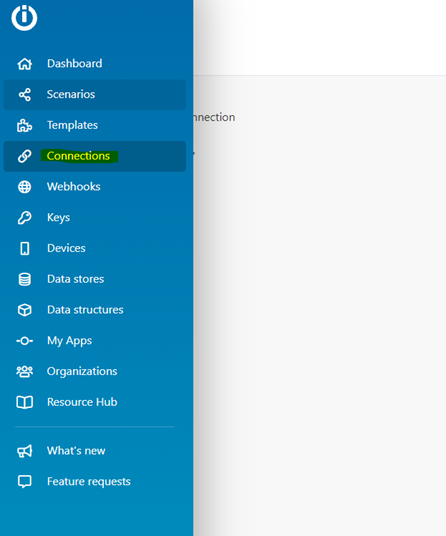Click the Feature requests chat bubble icon
The width and height of the screenshot is (446, 536).
25,482
